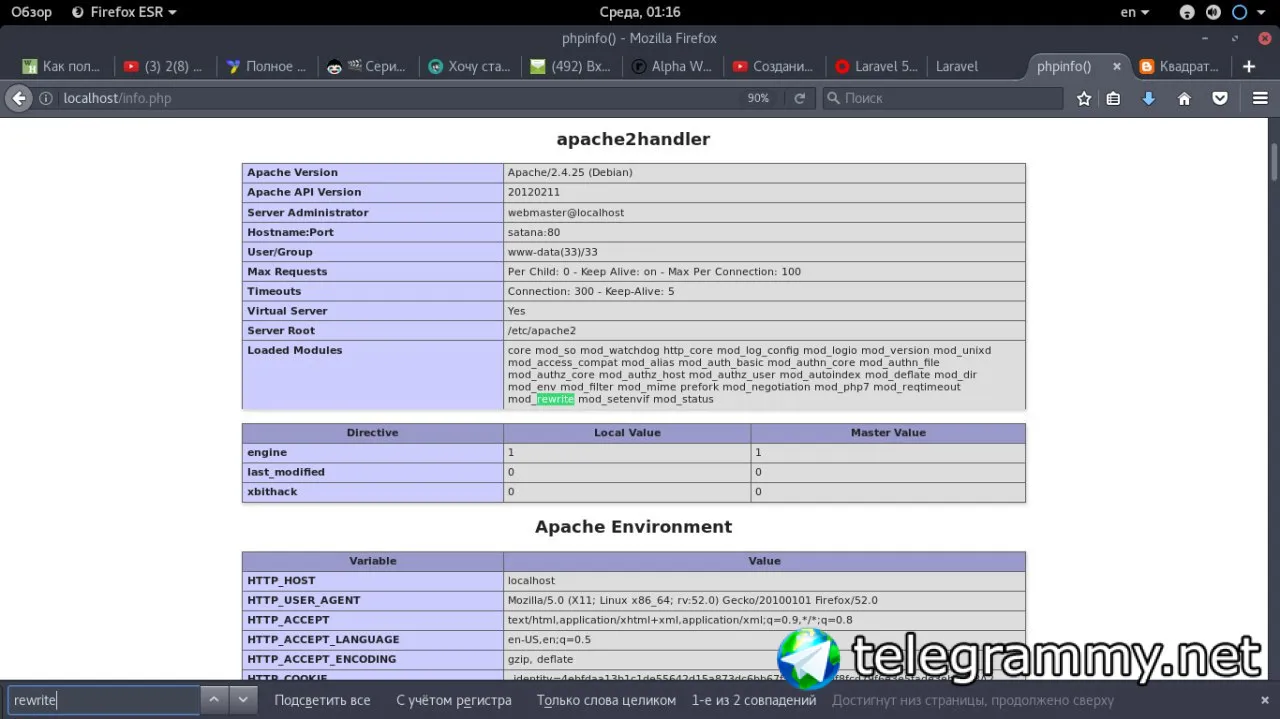This screenshot has height=719, width=1280.
Task: Close the find bar
Action: [x=1265, y=700]
